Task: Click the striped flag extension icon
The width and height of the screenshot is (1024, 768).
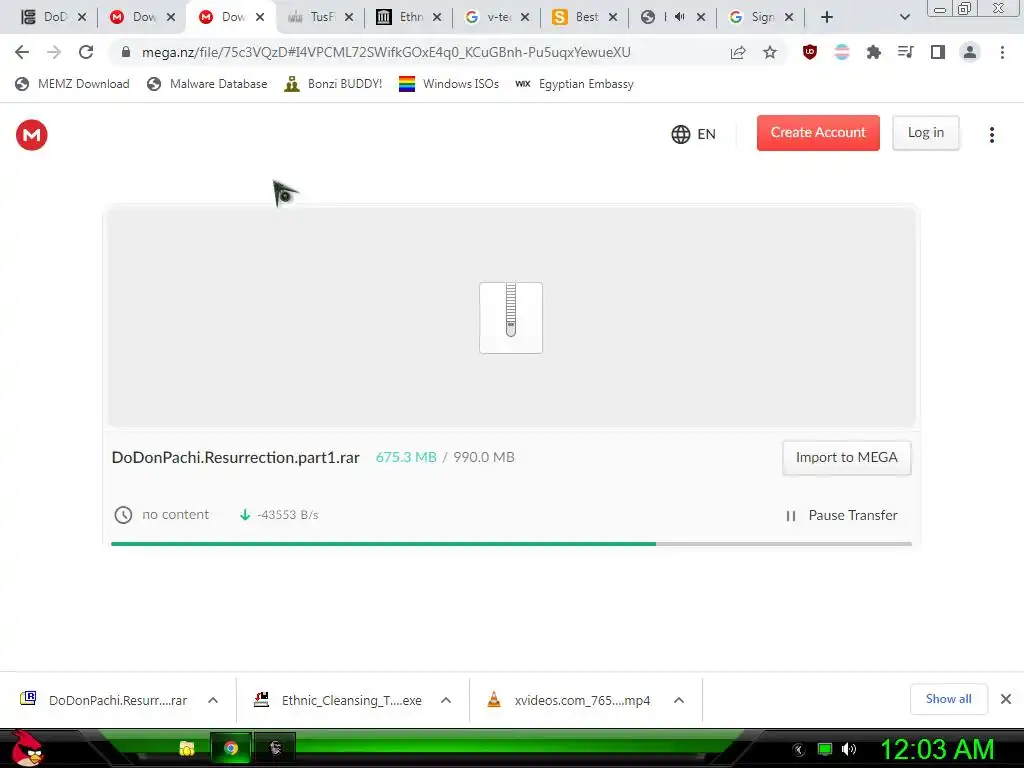Action: pos(842,52)
